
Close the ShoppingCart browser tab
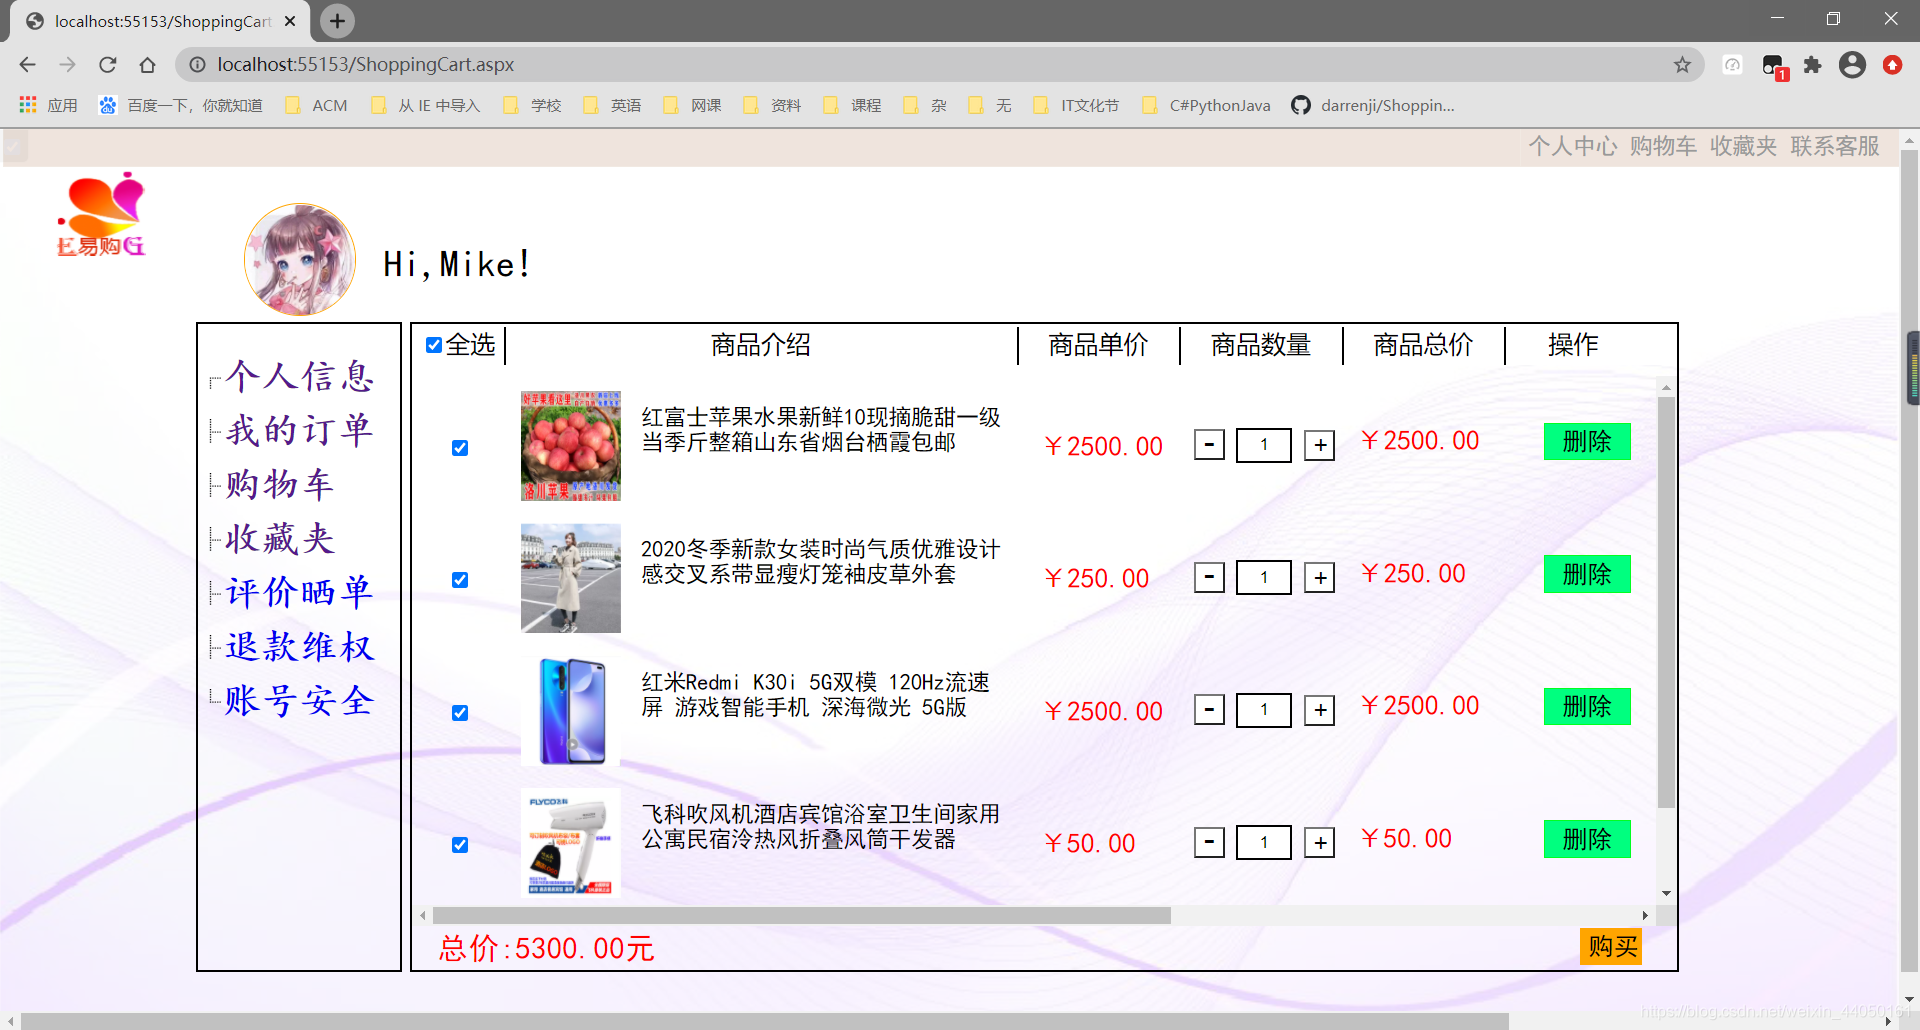point(290,21)
